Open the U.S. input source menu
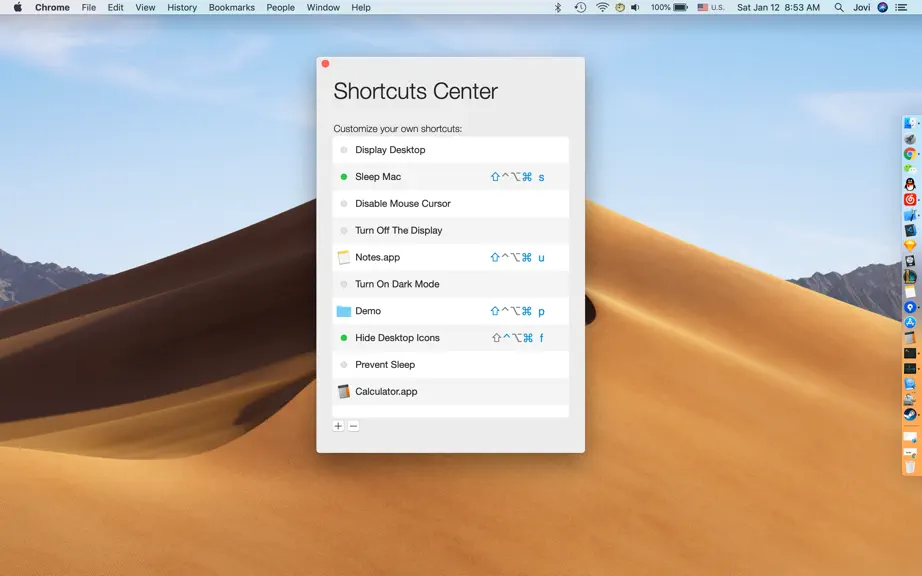 tap(711, 8)
